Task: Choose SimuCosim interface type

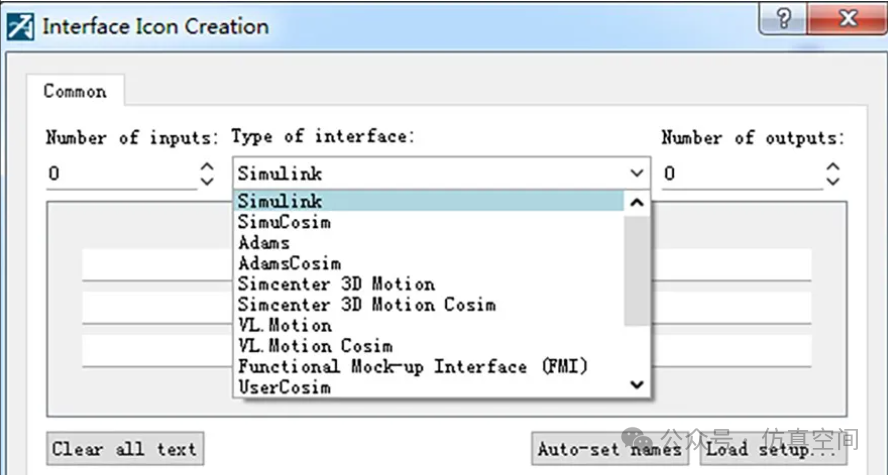Action: (284, 222)
